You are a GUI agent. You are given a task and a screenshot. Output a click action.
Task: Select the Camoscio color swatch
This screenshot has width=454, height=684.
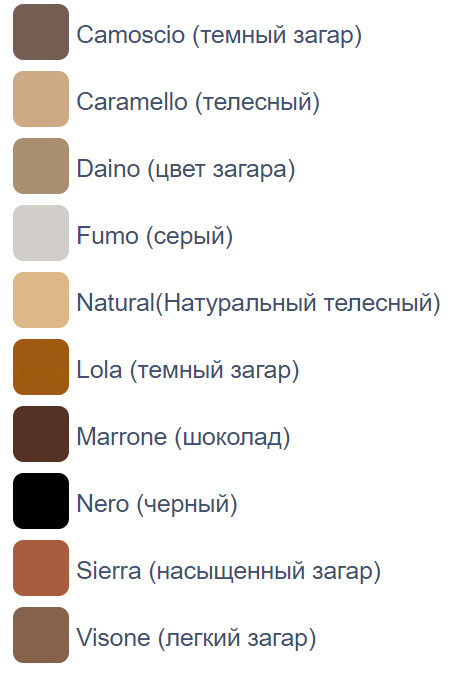41,32
